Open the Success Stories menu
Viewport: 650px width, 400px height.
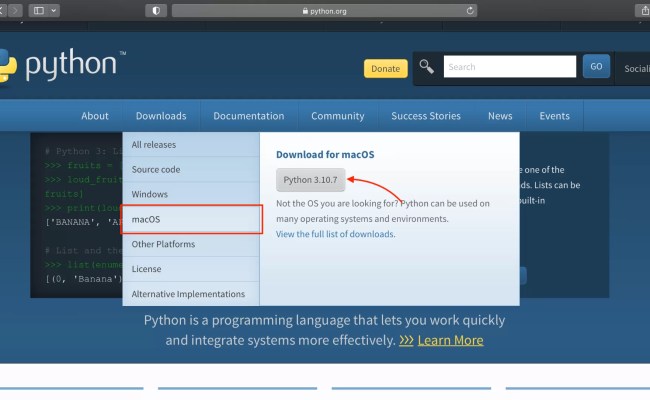[426, 116]
